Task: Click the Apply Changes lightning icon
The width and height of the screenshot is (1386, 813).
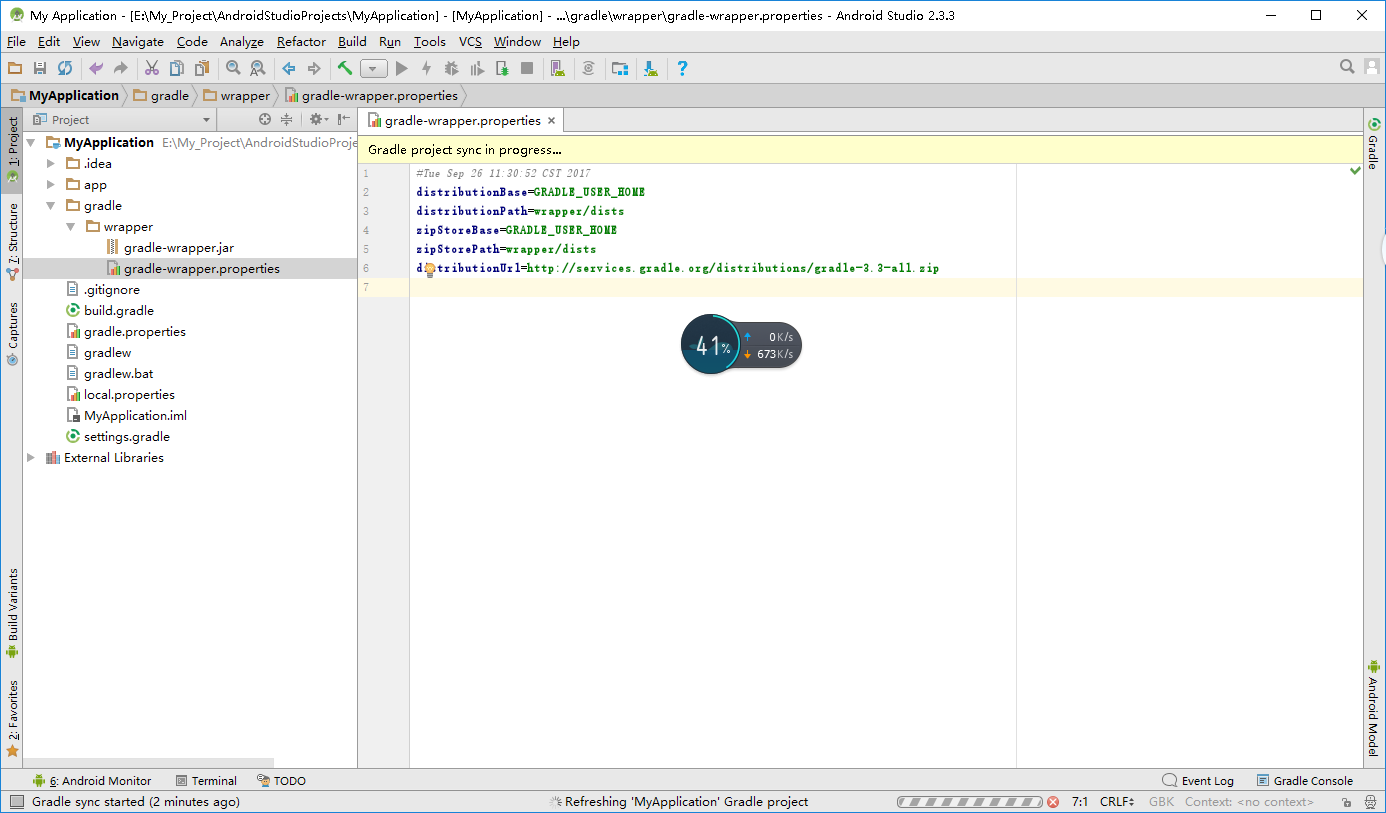Action: (x=427, y=68)
